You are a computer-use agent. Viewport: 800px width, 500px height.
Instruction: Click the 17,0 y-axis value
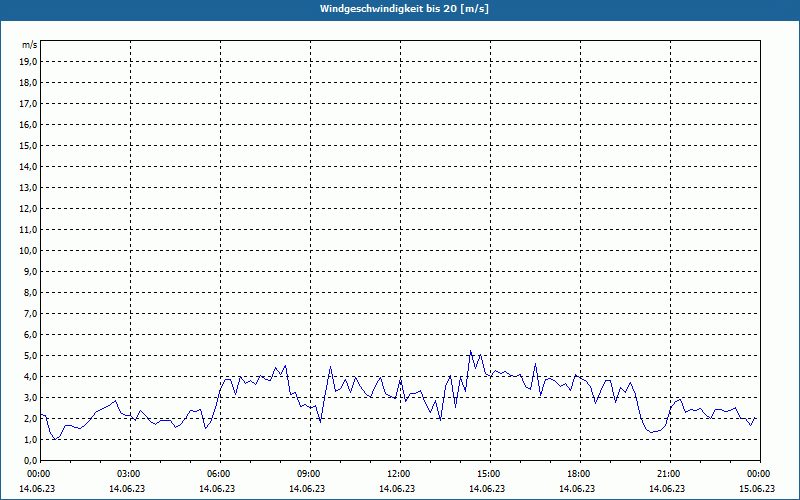(28, 104)
